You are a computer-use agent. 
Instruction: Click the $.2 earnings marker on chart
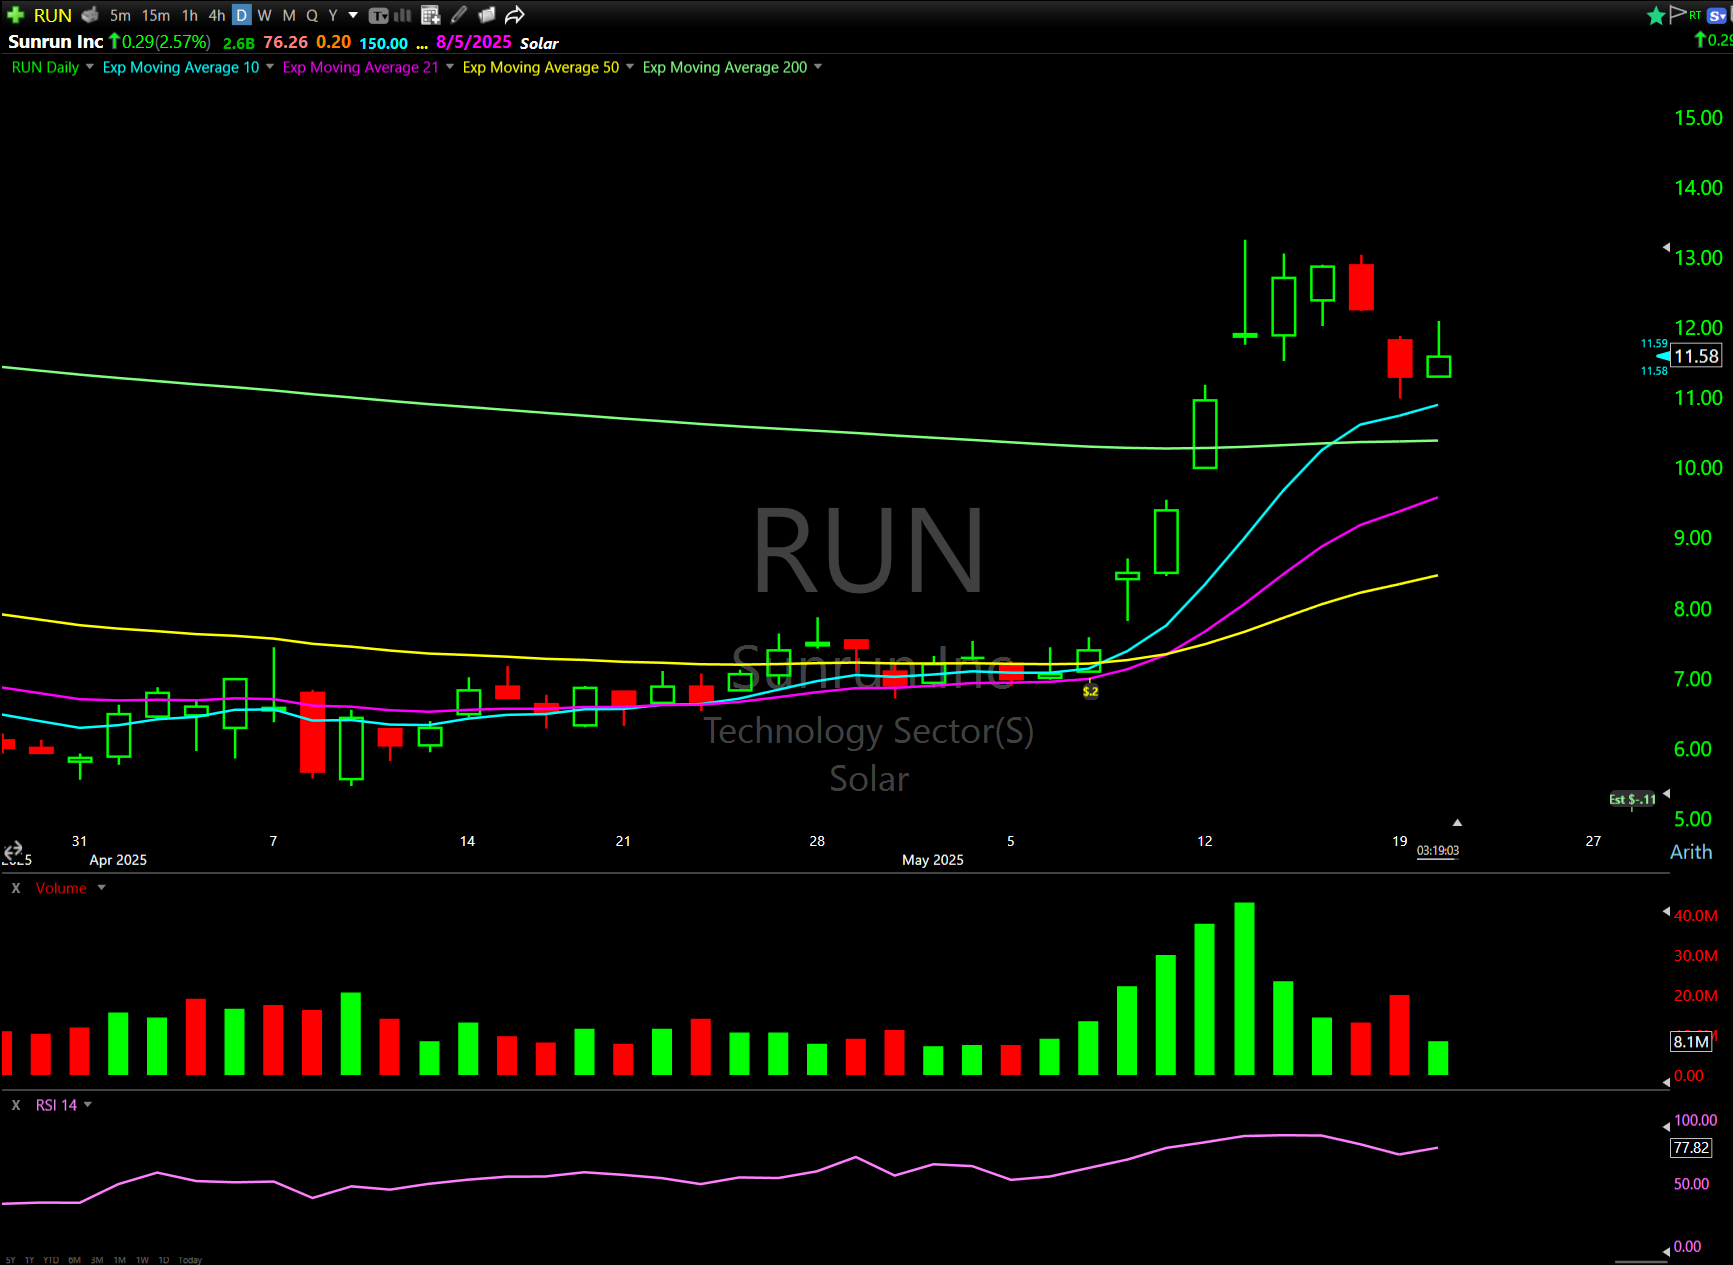coord(1090,691)
